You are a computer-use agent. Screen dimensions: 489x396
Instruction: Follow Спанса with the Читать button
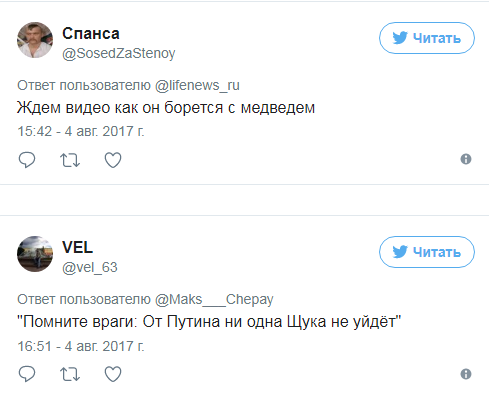click(427, 38)
